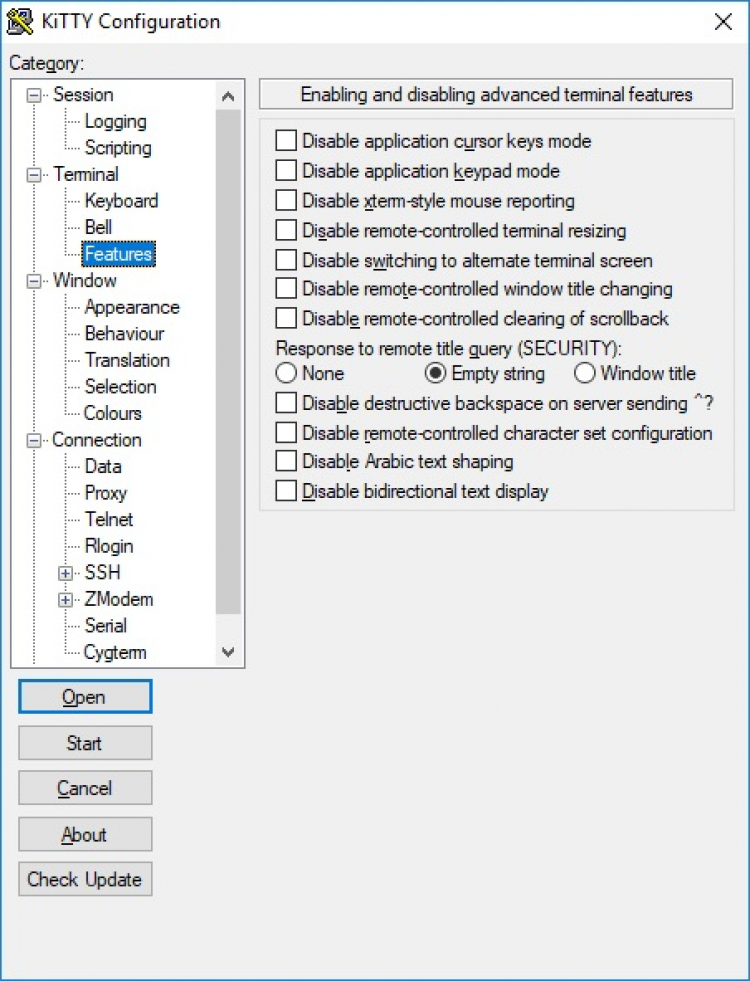Image resolution: width=750 pixels, height=981 pixels.
Task: Collapse the Window tree node
Action: pyautogui.click(x=34, y=281)
